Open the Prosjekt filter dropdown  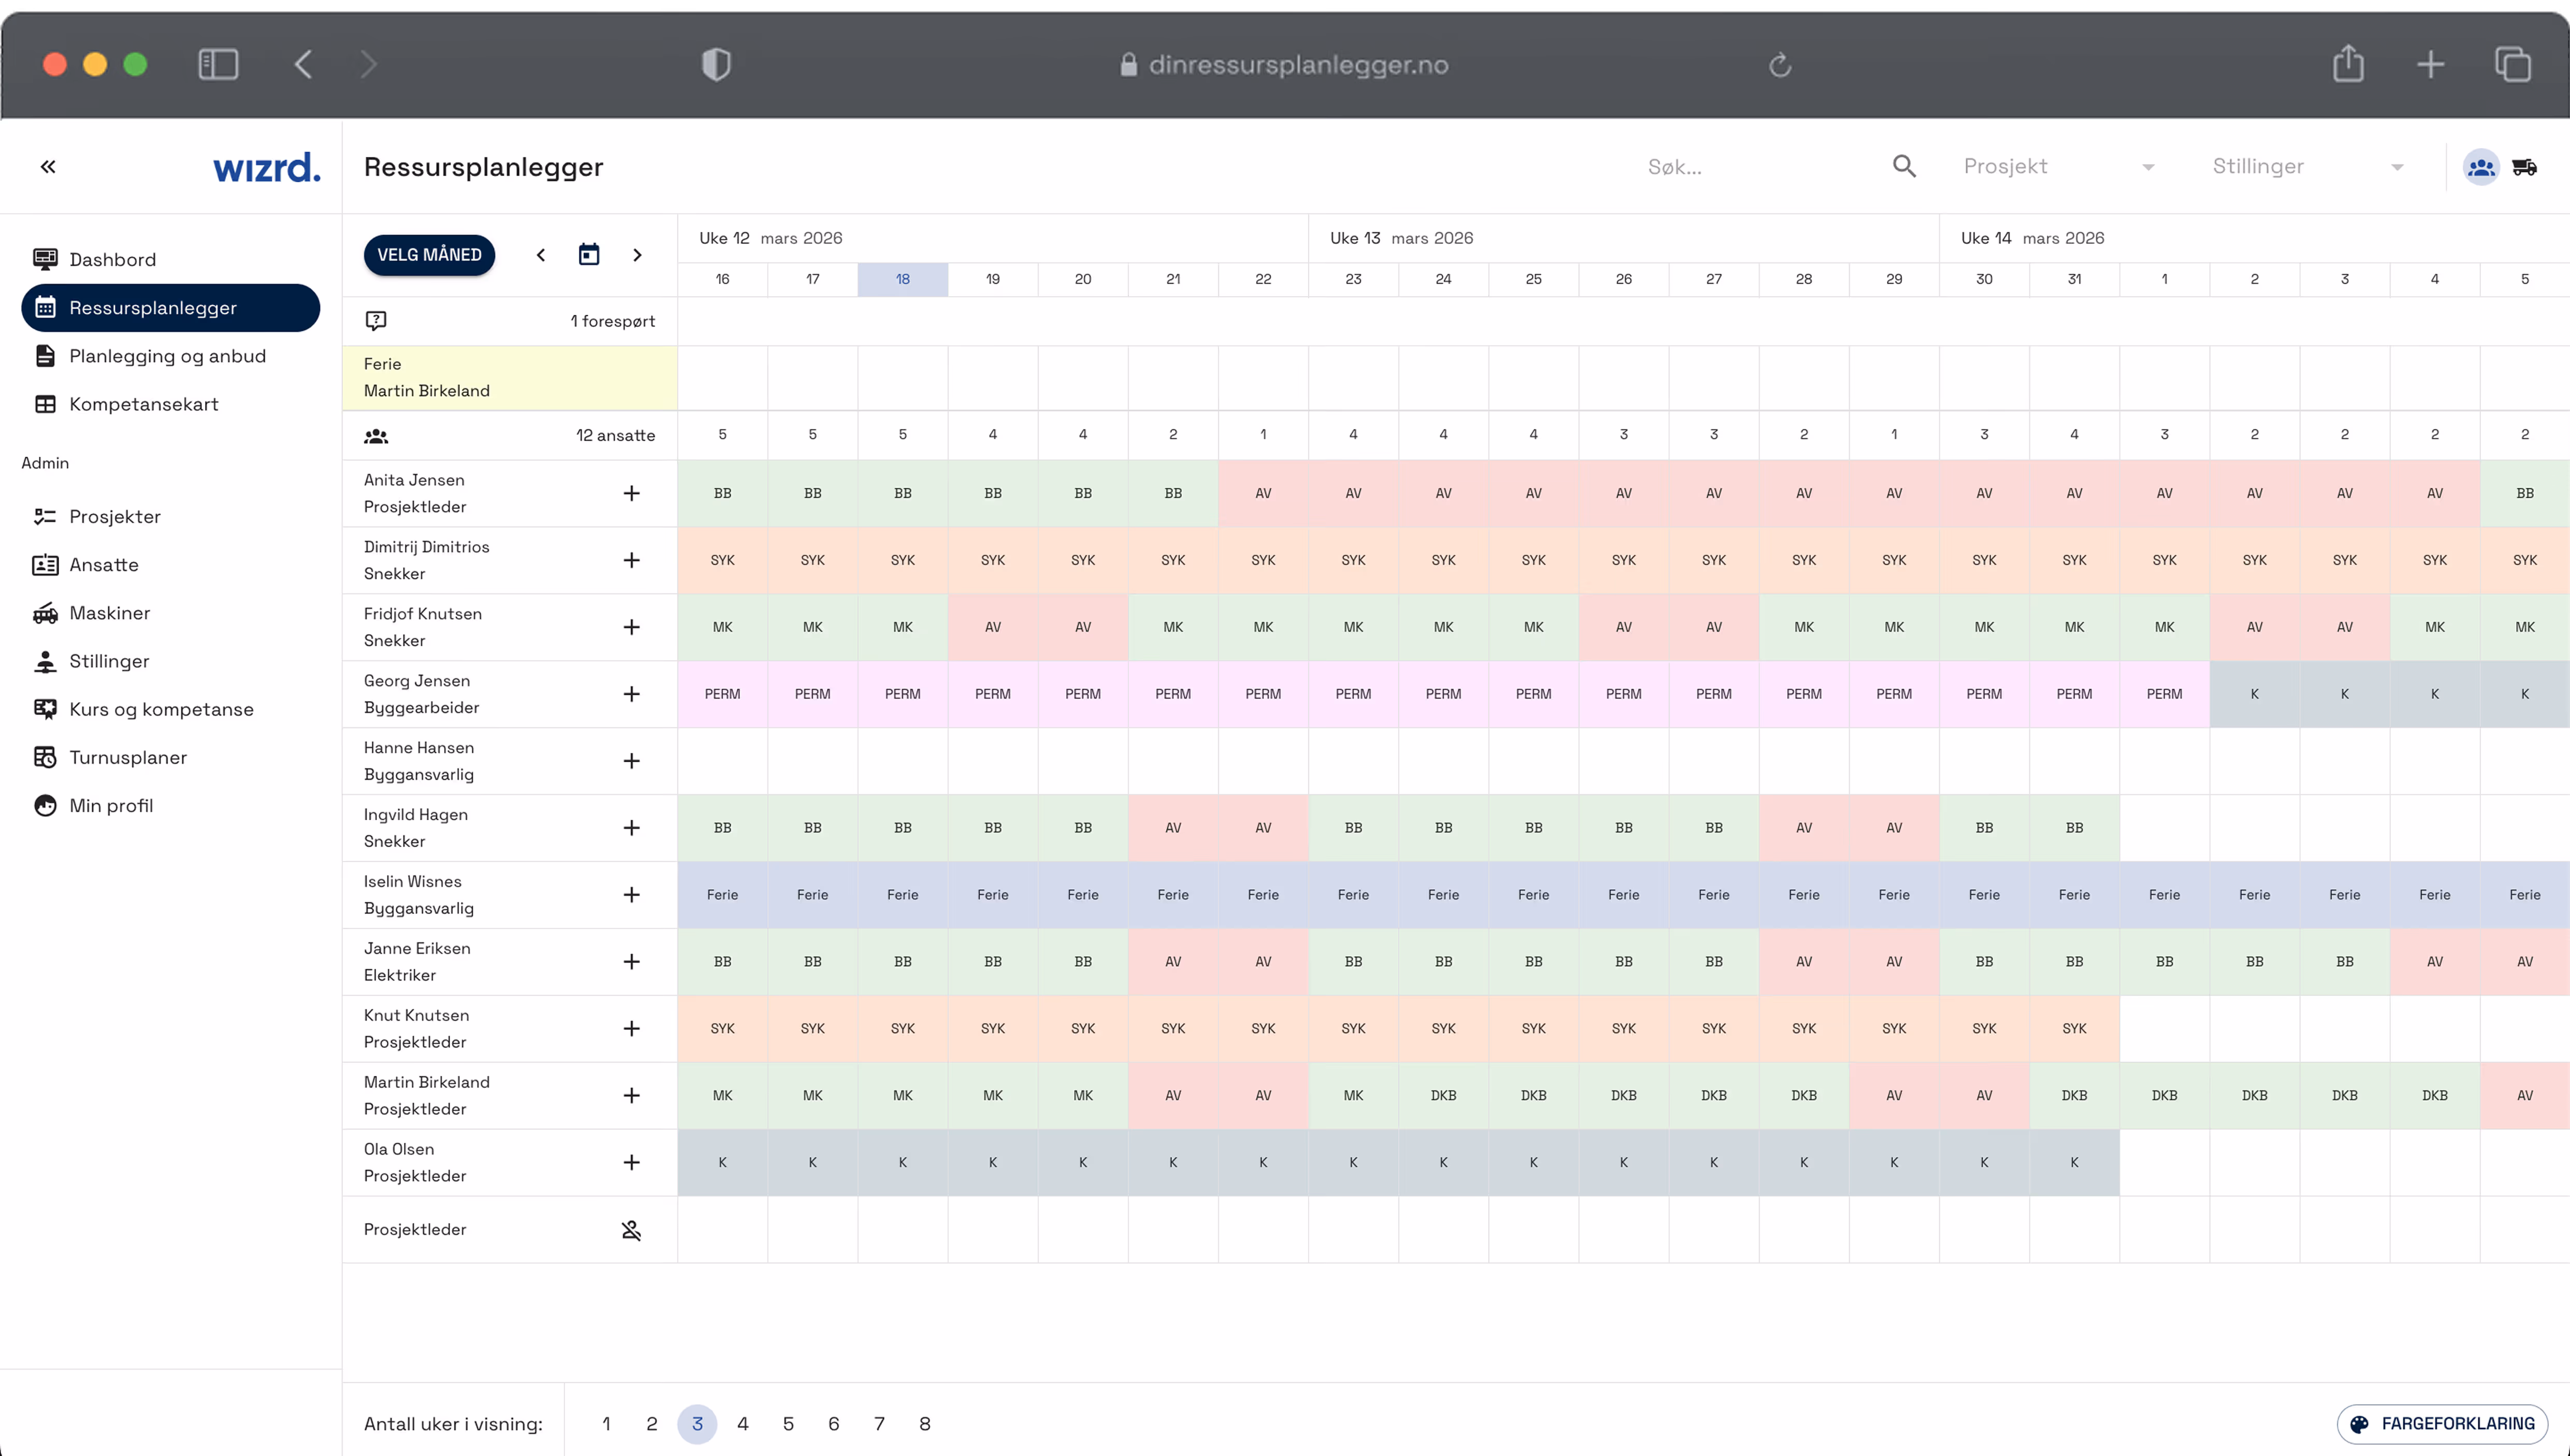(2058, 167)
